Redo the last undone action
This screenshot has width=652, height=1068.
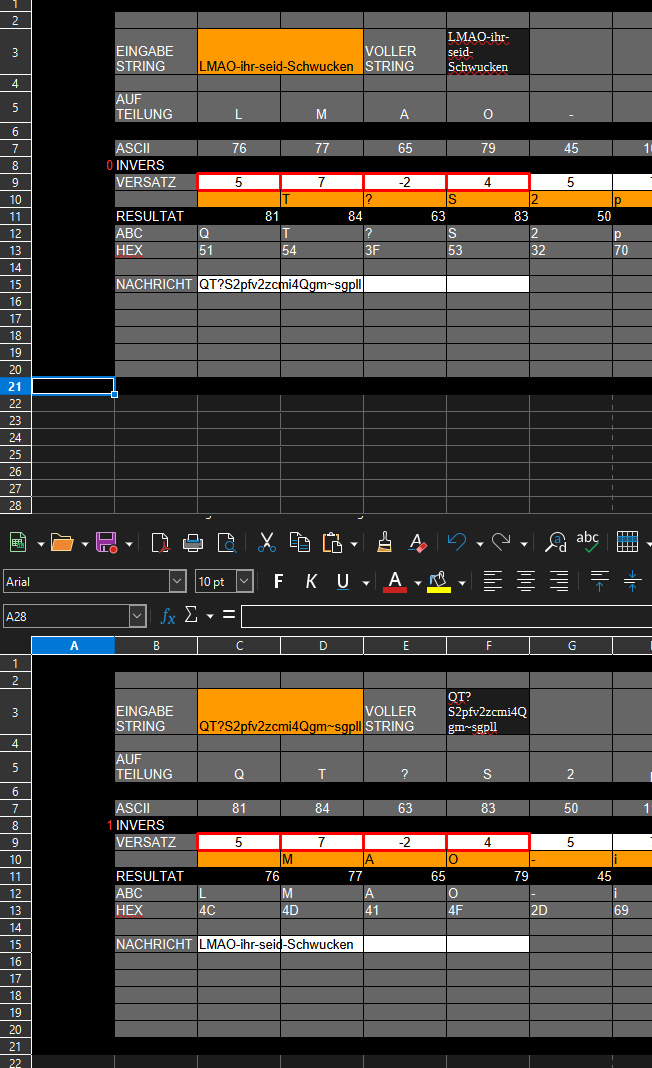501,543
